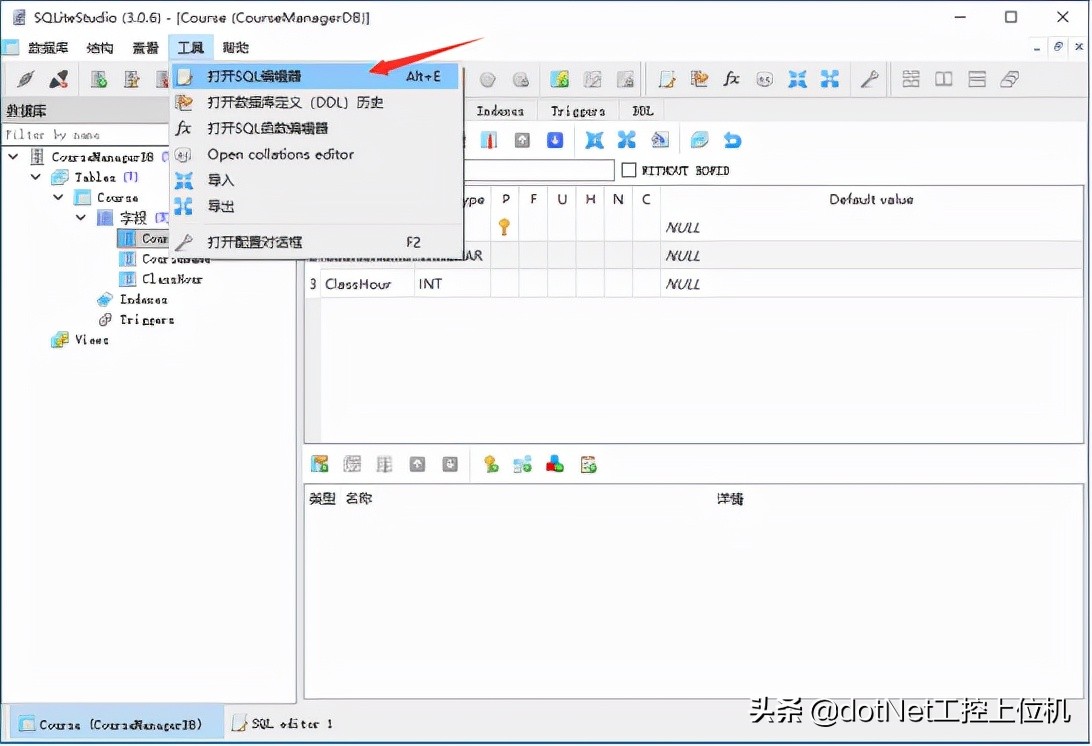Click the move column down blue arrow icon
The width and height of the screenshot is (1092, 746).
pos(555,139)
